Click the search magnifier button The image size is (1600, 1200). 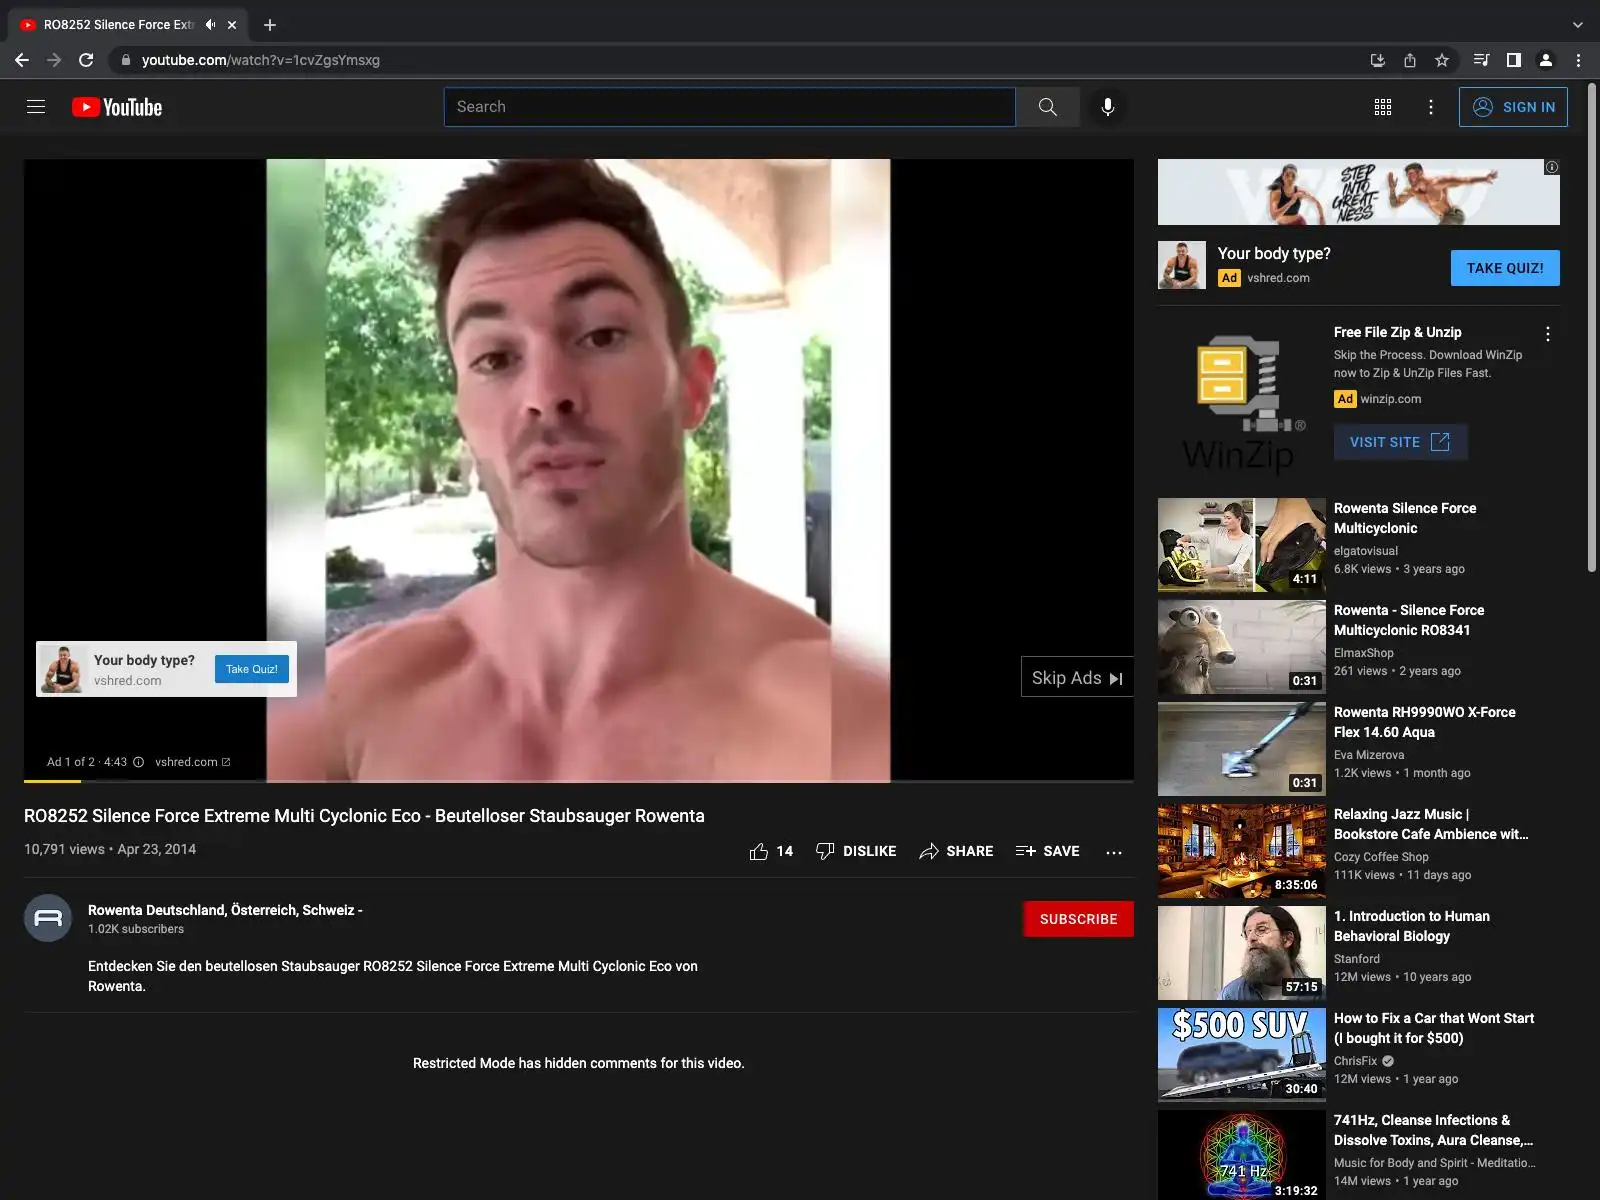pos(1047,107)
